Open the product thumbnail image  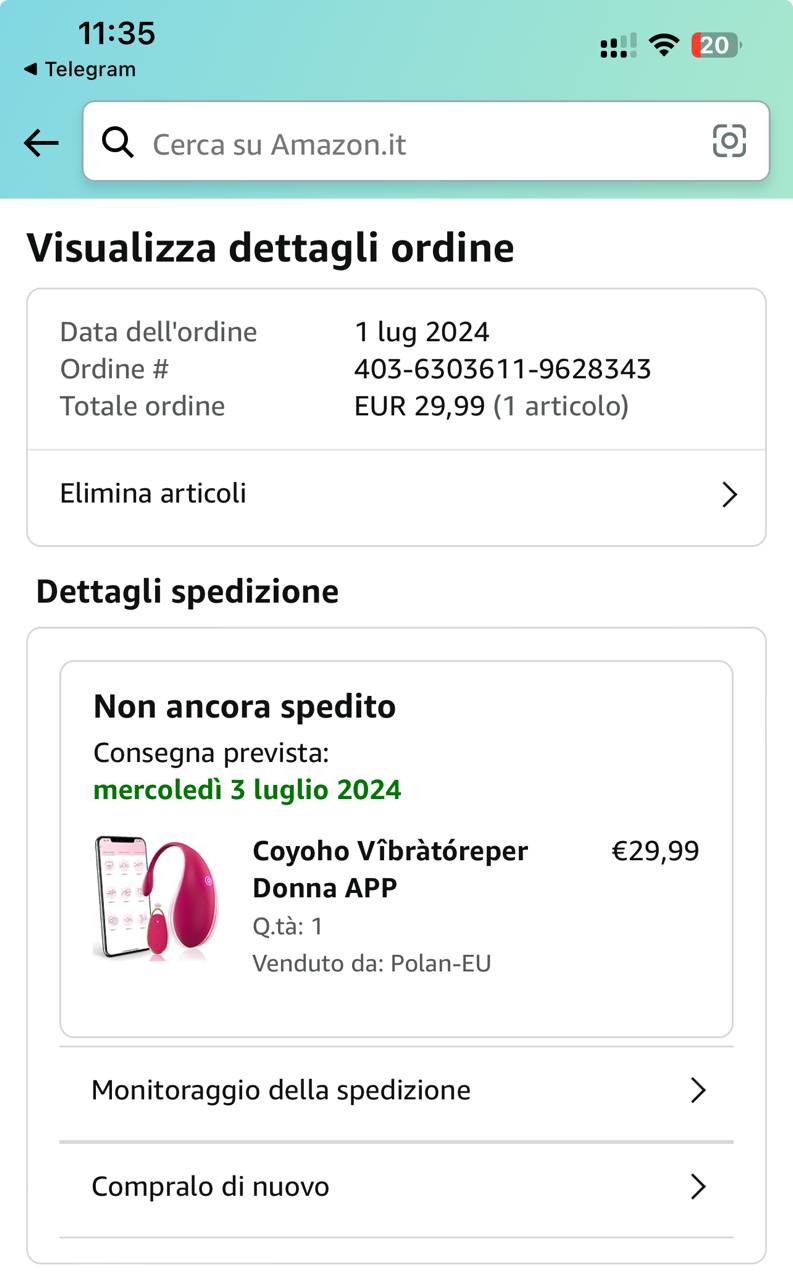point(160,898)
